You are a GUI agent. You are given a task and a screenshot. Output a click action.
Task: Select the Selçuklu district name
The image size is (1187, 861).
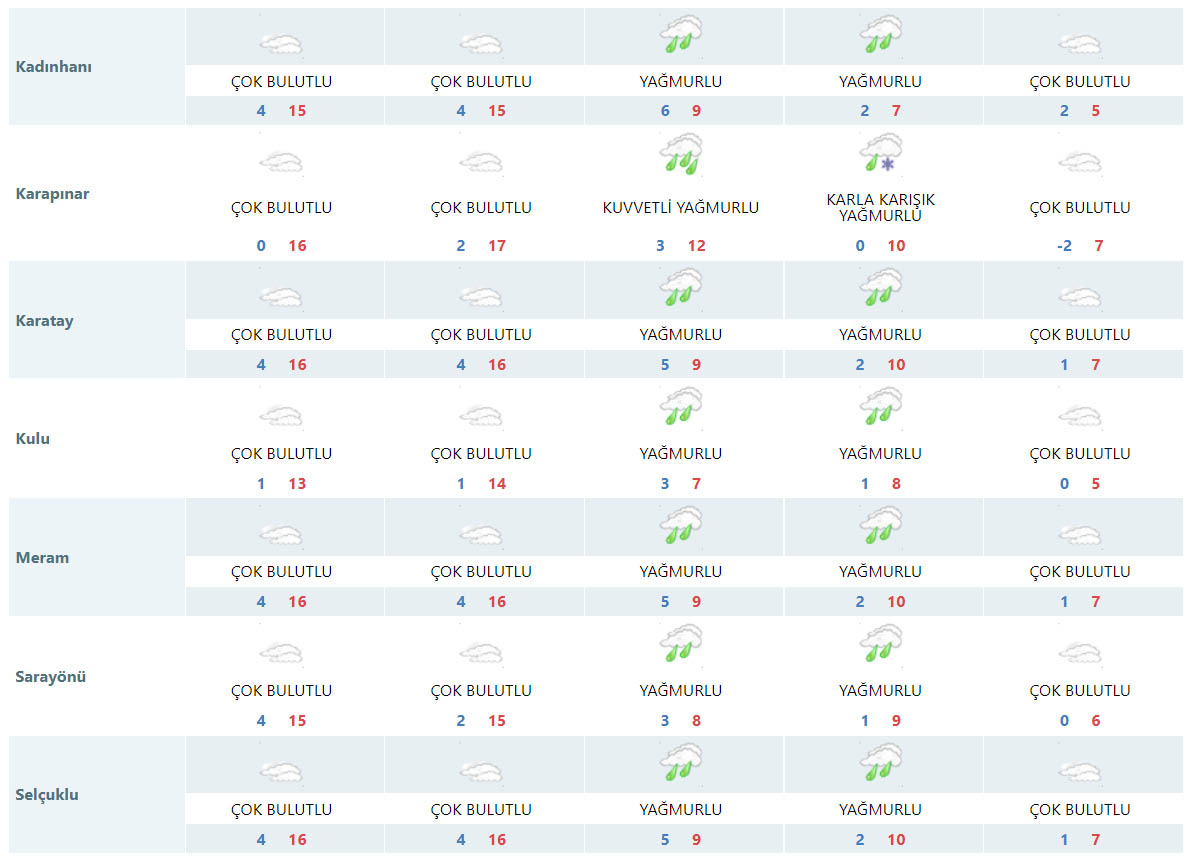tap(47, 795)
